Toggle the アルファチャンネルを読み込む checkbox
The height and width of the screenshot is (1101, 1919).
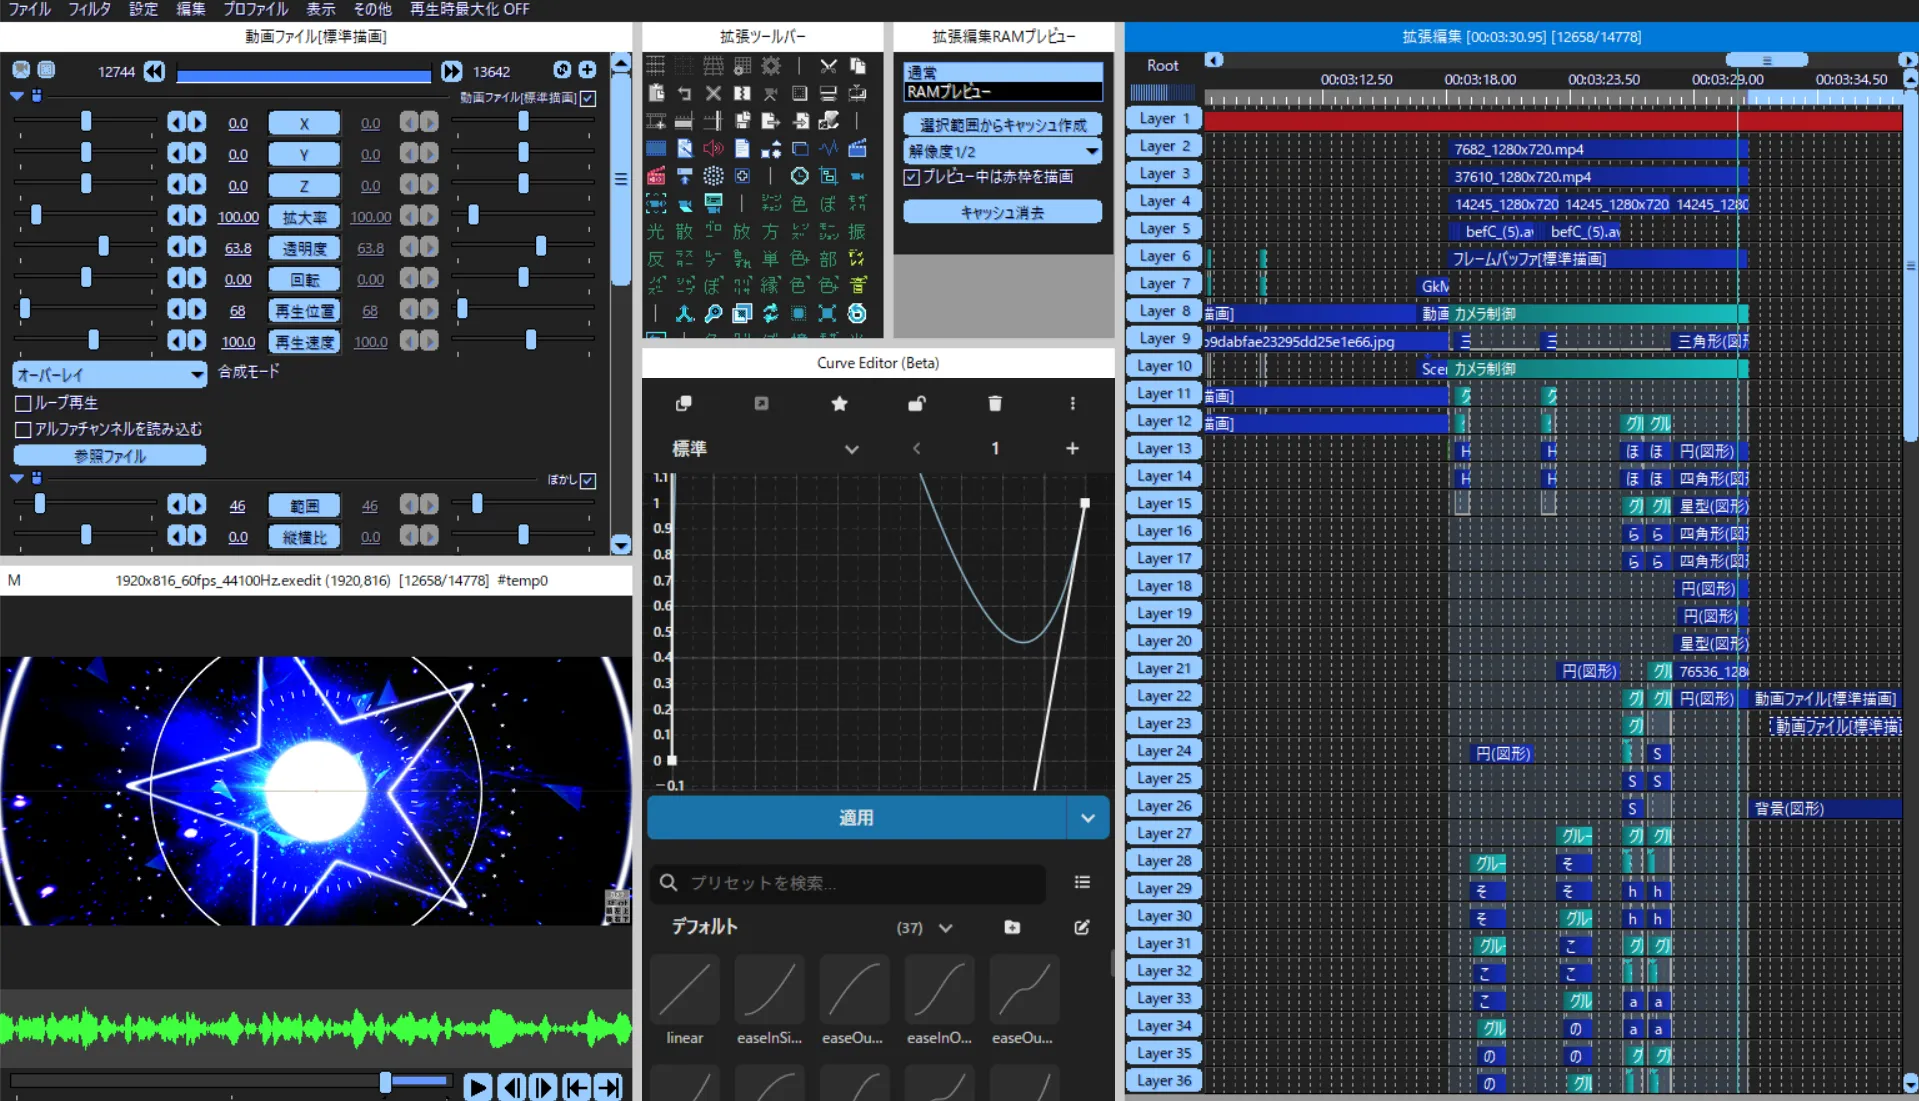[24, 429]
